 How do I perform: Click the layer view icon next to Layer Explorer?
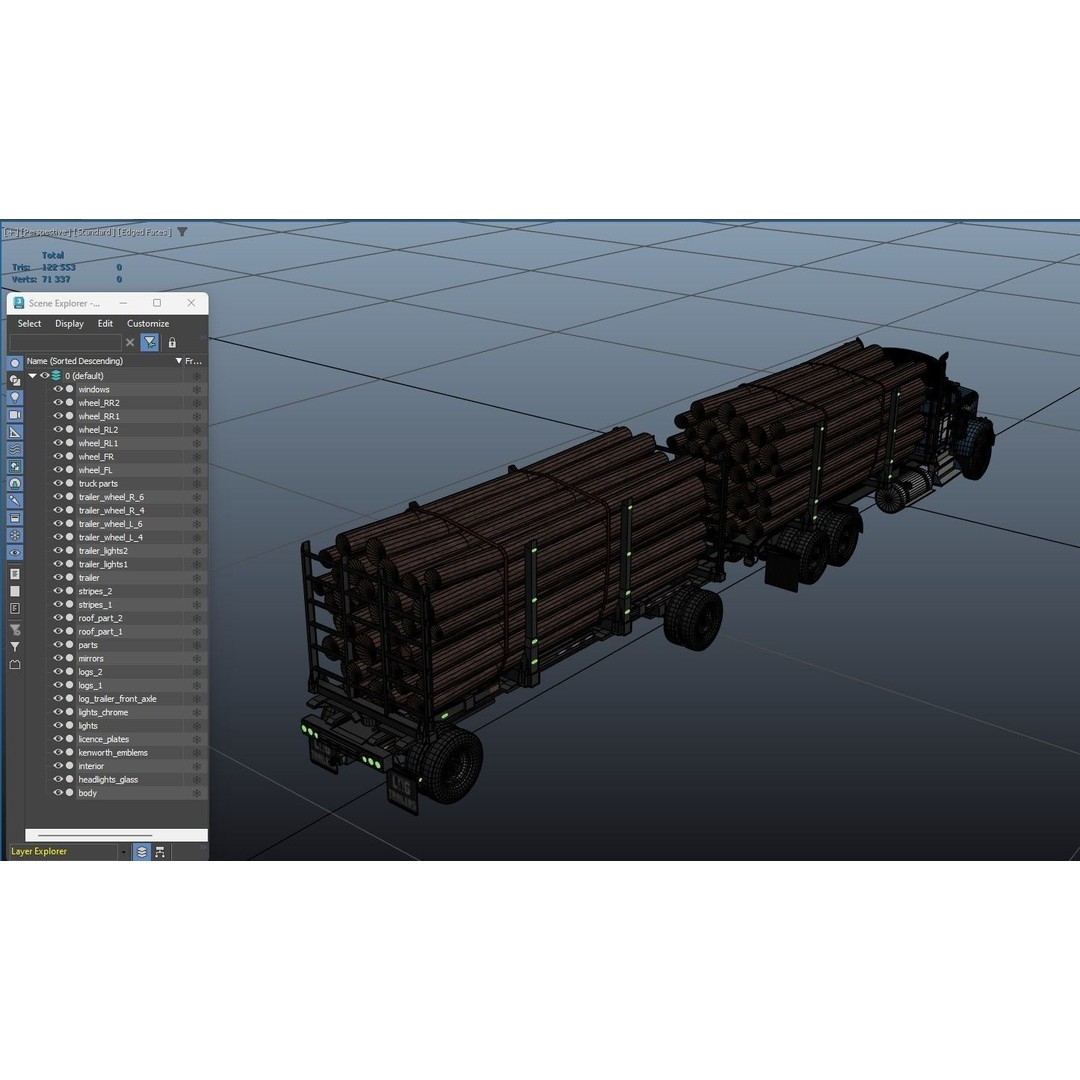point(140,851)
